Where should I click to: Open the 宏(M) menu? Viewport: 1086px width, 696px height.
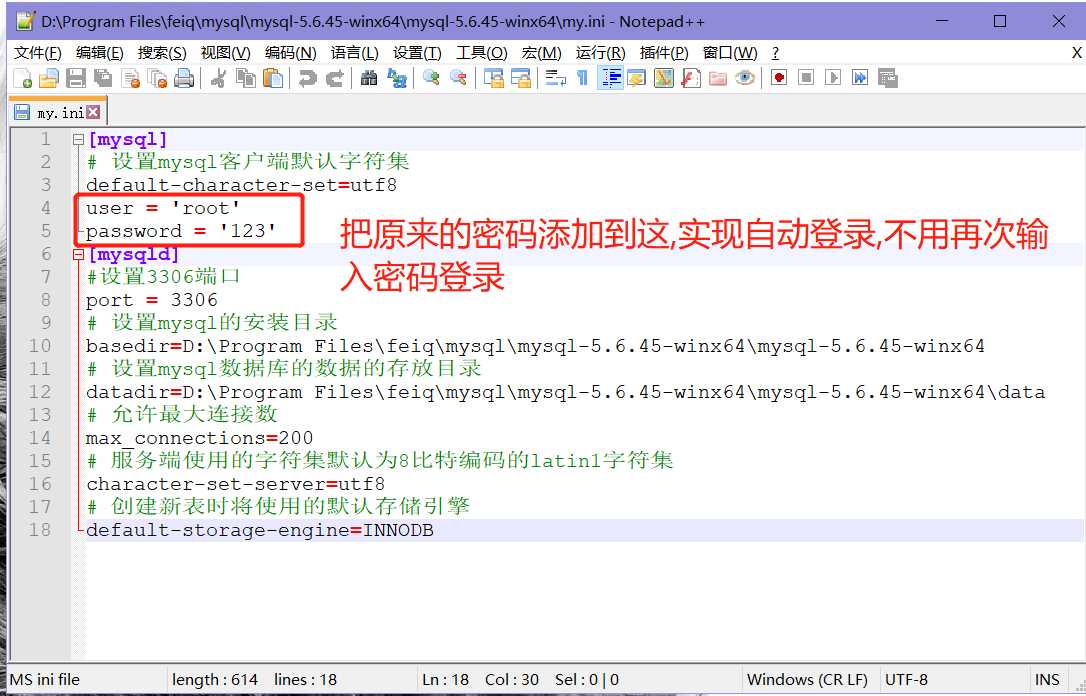click(x=542, y=53)
